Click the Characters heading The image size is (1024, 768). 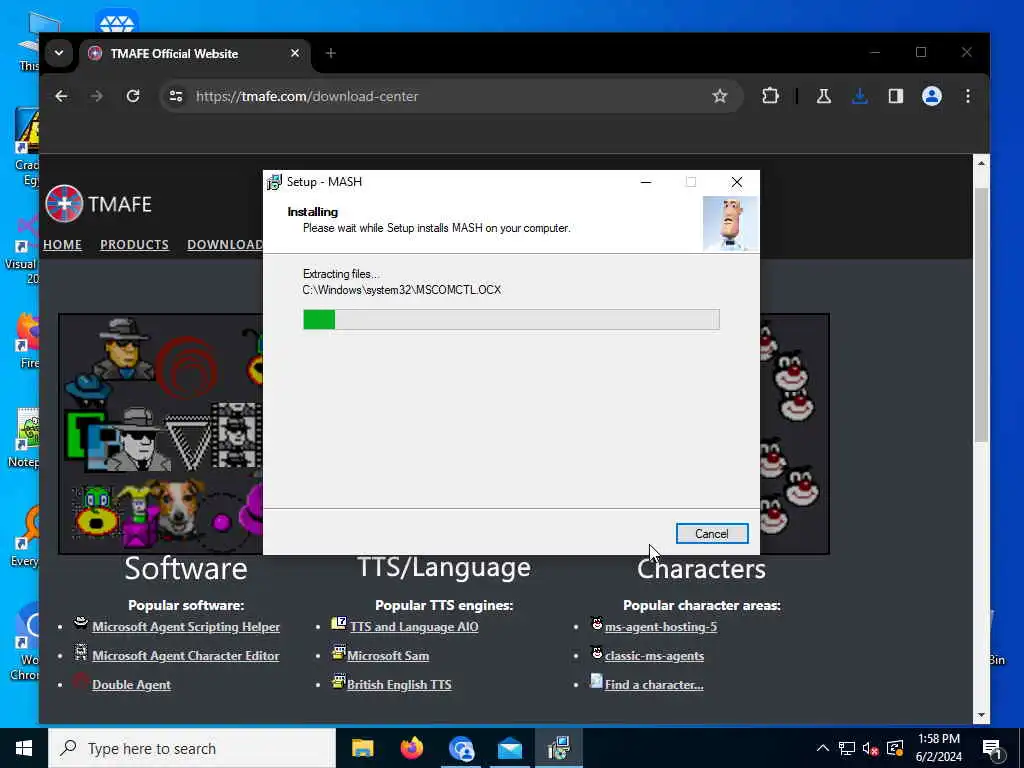point(701,569)
